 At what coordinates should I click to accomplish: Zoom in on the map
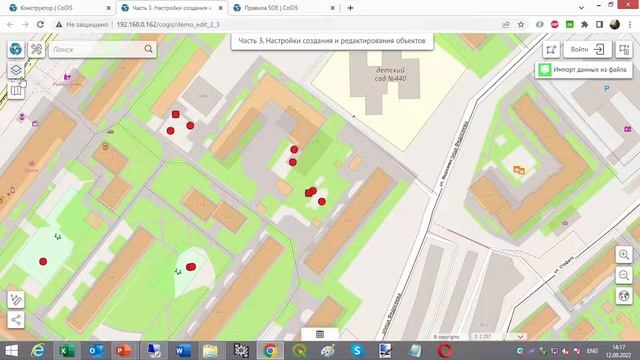tap(624, 255)
